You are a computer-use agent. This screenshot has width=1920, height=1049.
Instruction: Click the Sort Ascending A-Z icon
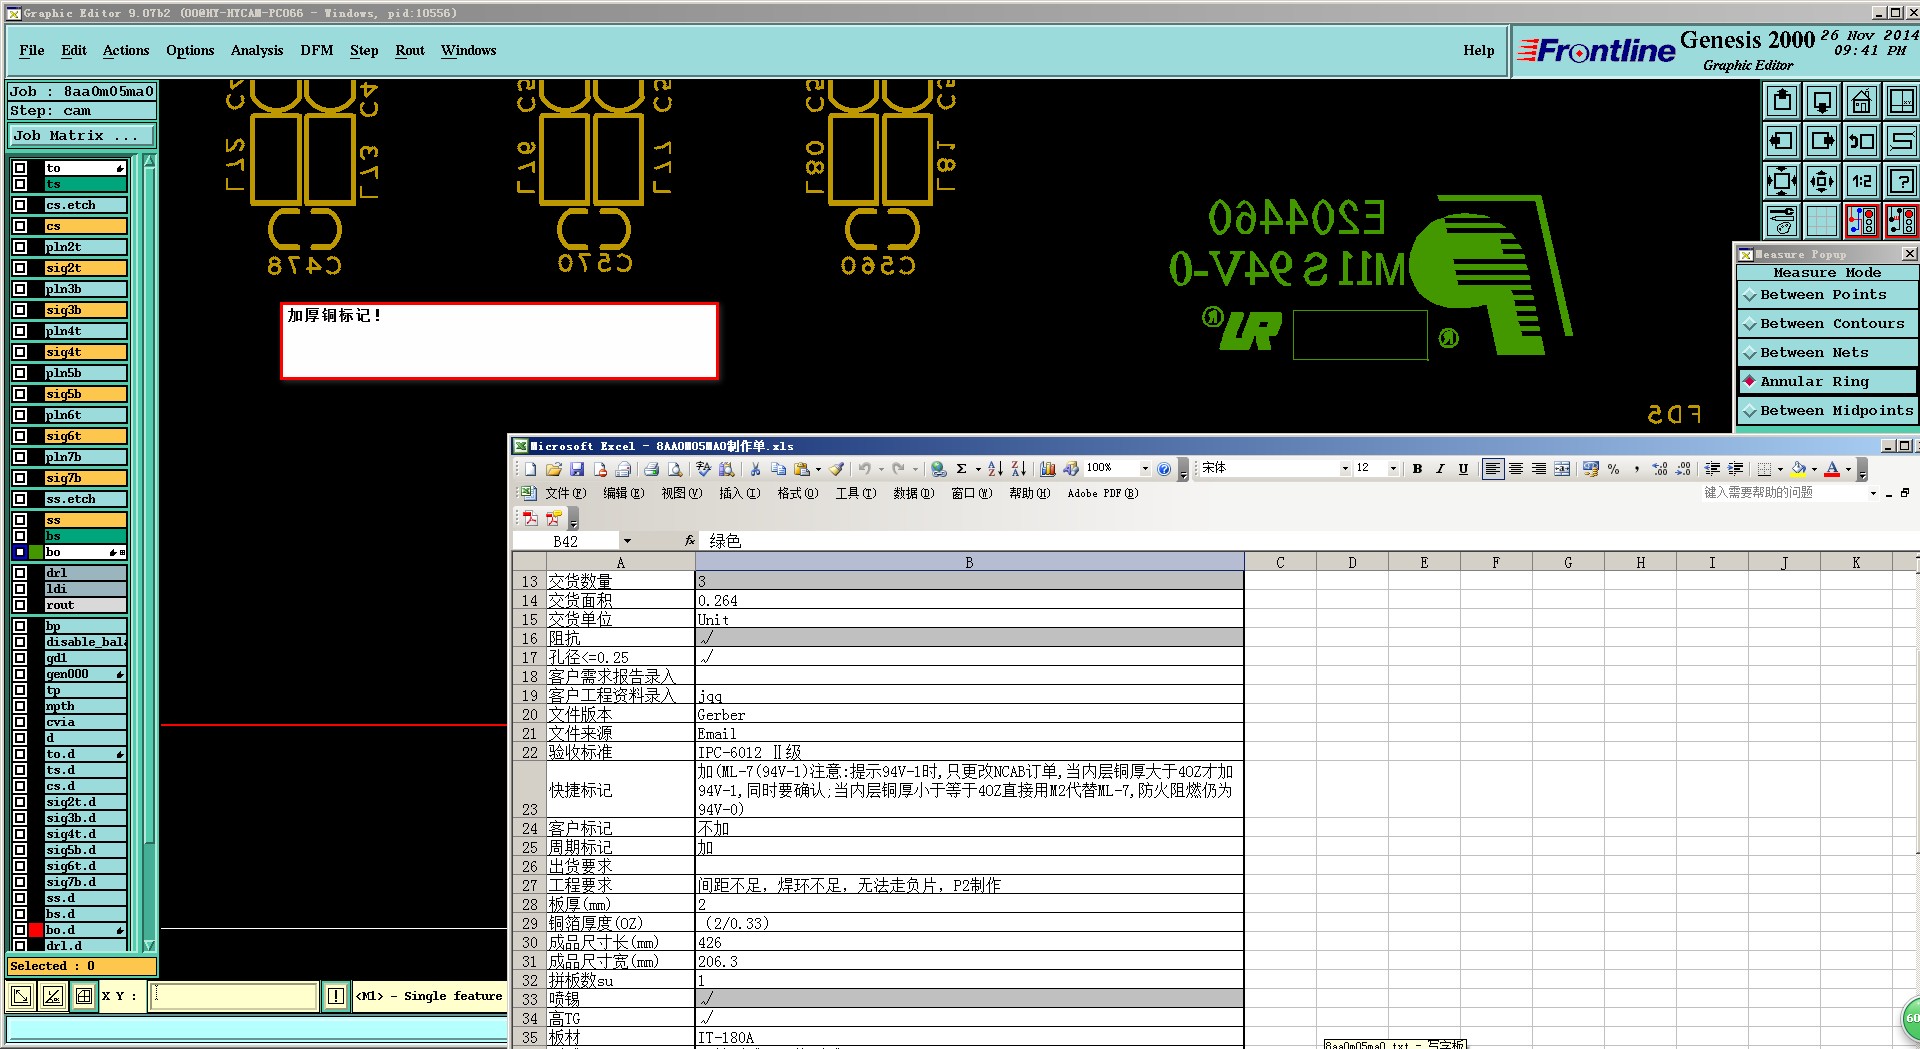point(995,469)
